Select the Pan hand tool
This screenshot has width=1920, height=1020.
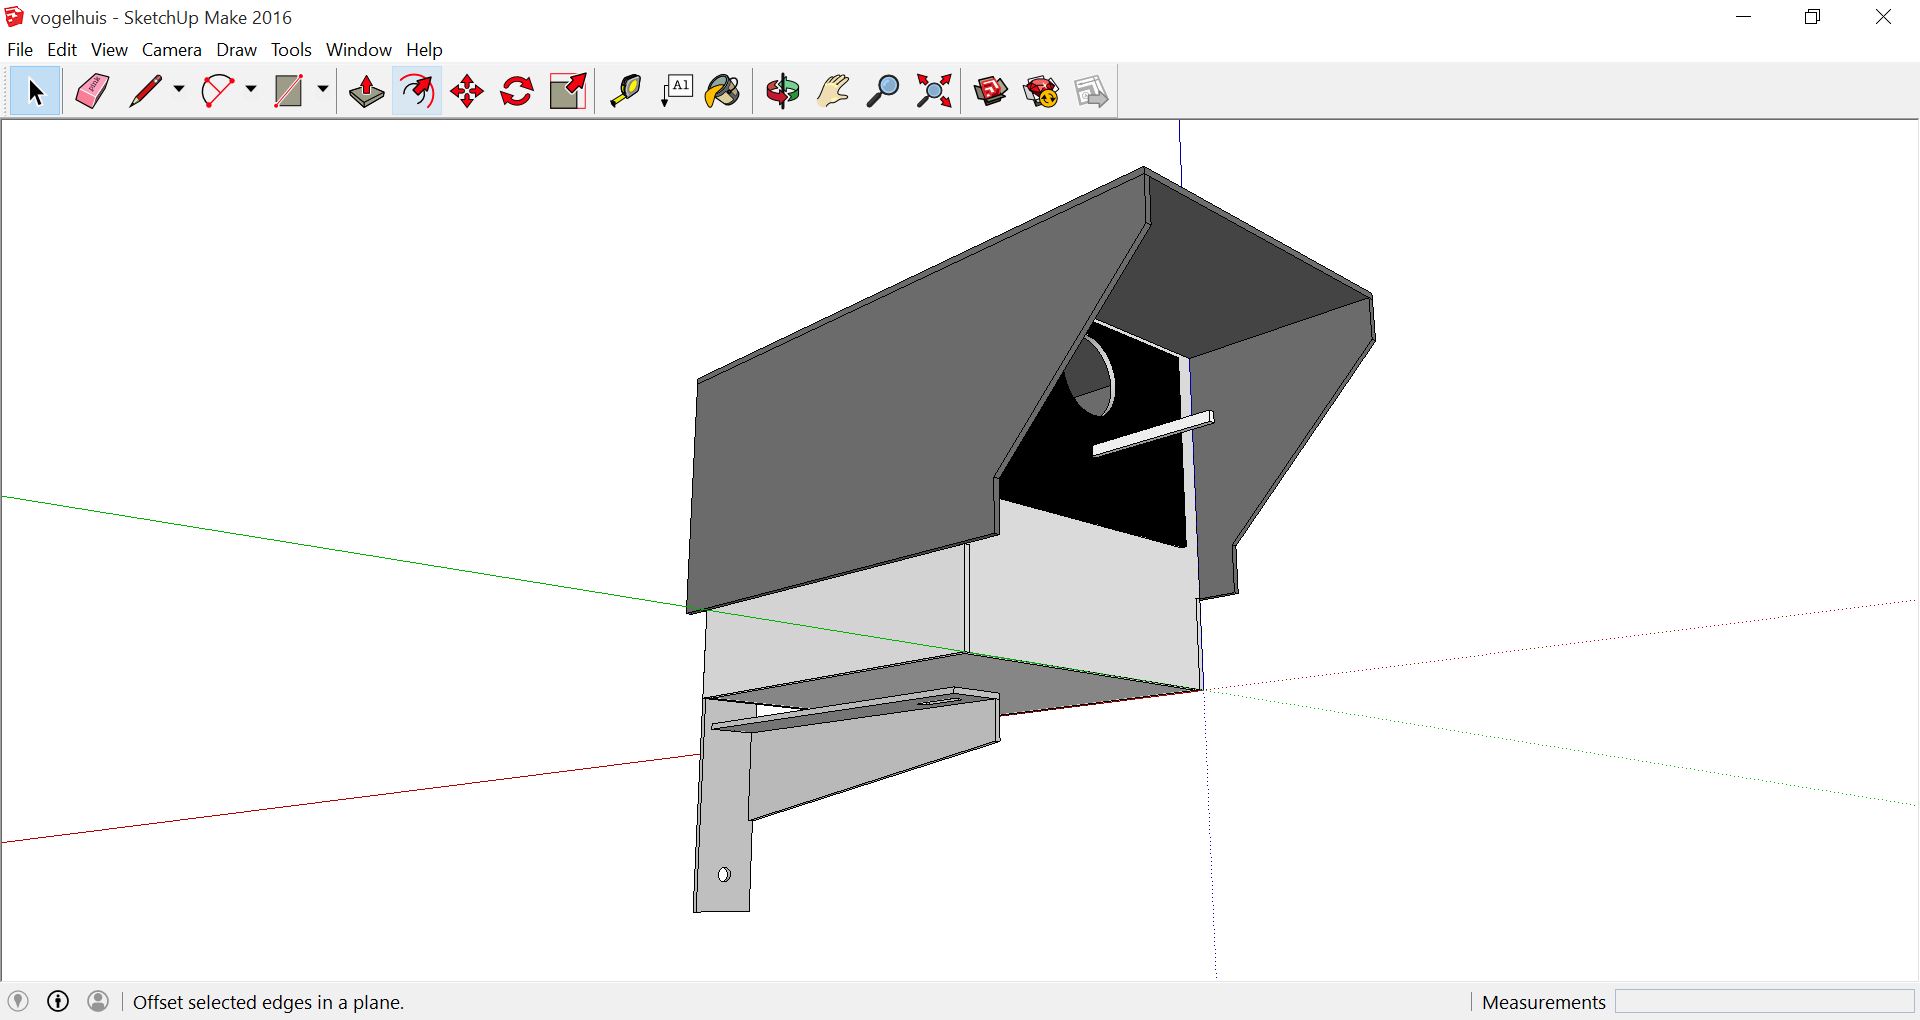click(833, 92)
